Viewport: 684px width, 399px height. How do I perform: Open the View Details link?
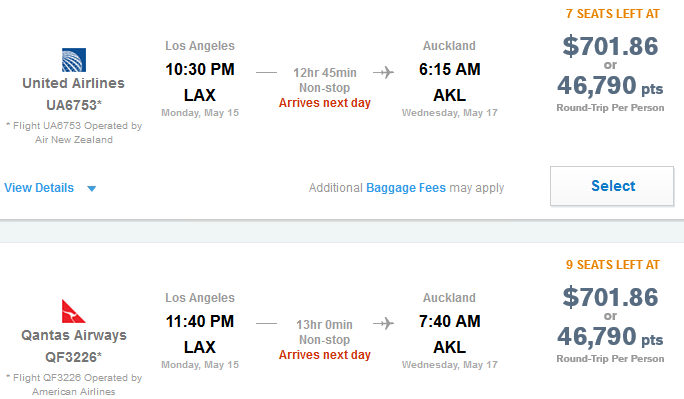click(x=39, y=188)
